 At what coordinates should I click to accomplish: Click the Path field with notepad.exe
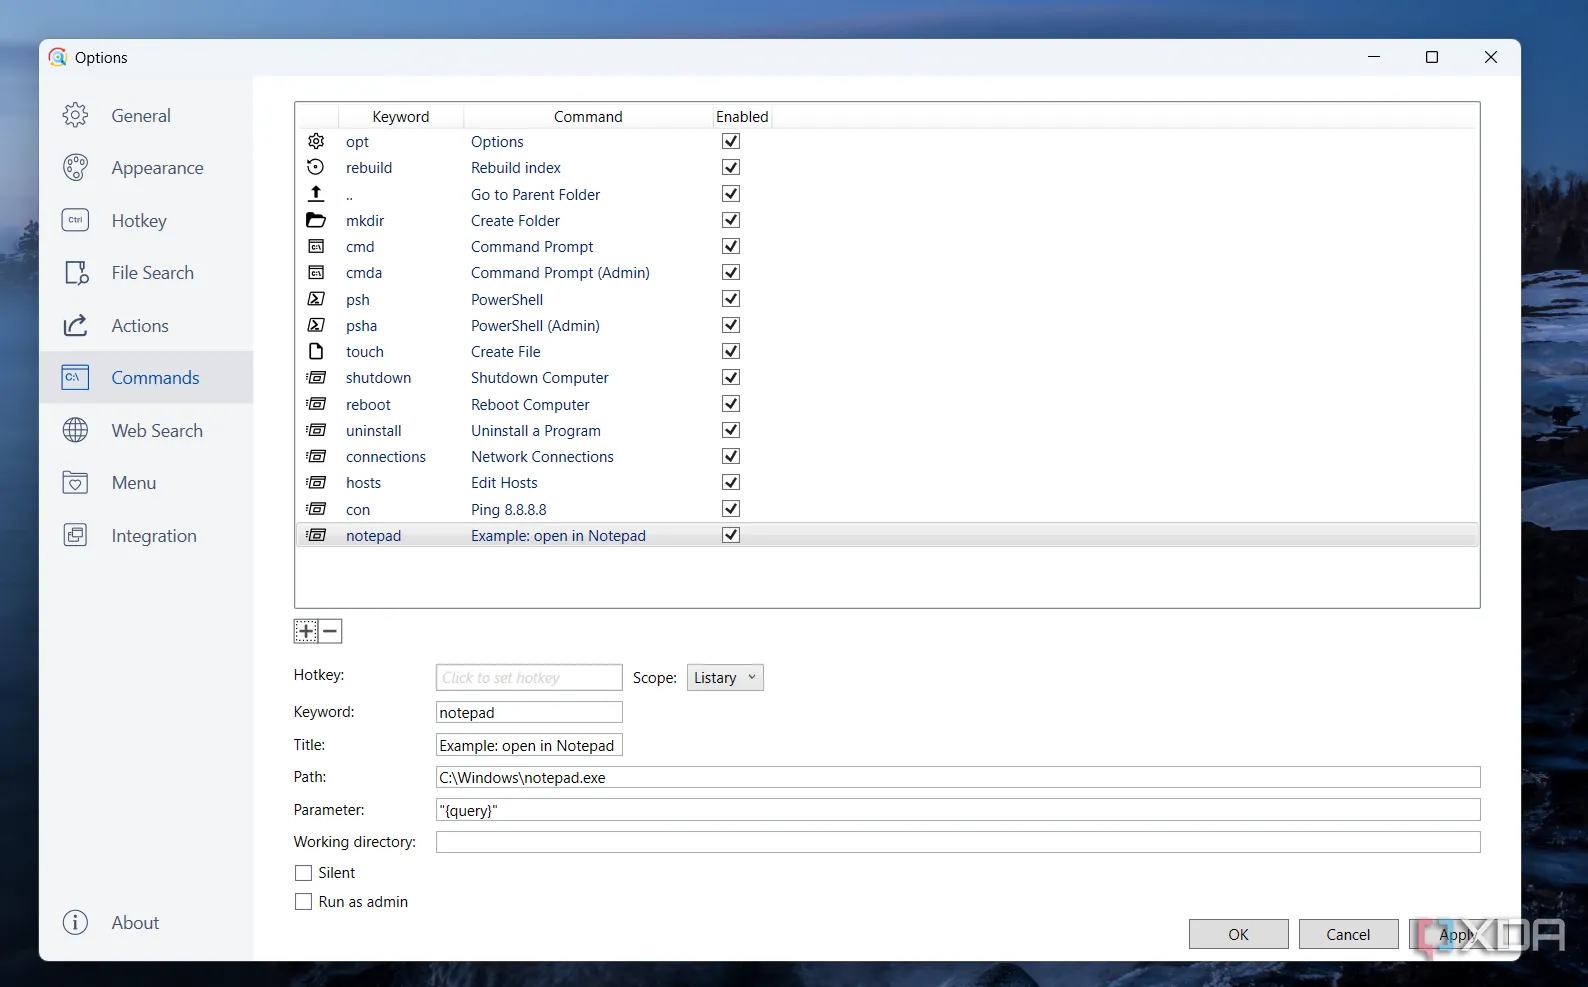(x=958, y=777)
